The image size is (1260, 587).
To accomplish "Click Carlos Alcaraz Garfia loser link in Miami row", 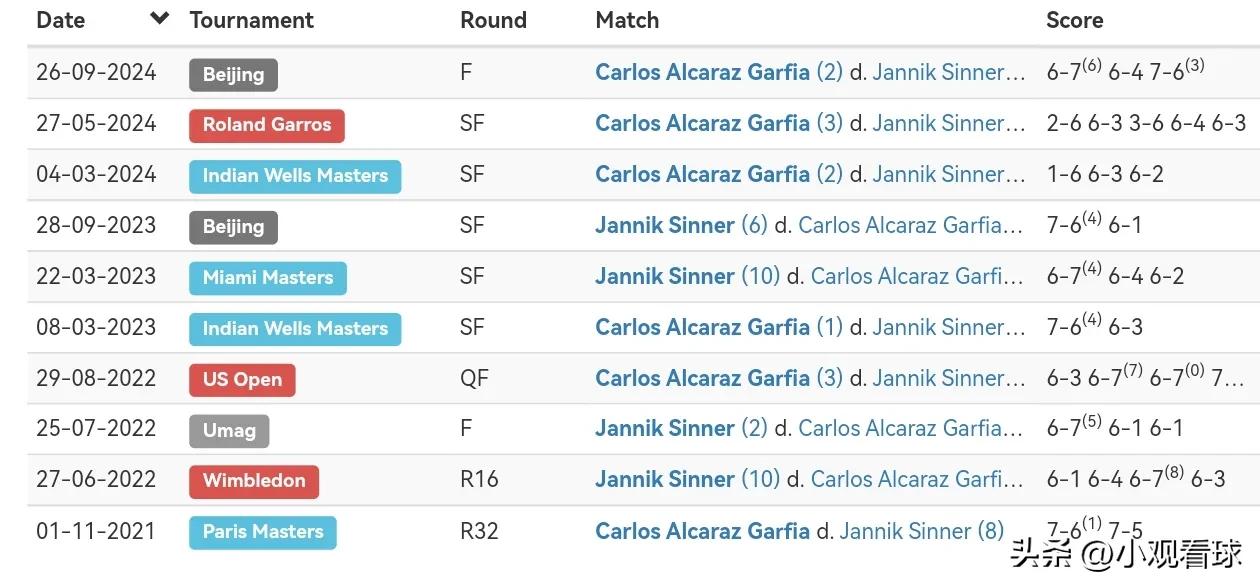I will pos(917,276).
